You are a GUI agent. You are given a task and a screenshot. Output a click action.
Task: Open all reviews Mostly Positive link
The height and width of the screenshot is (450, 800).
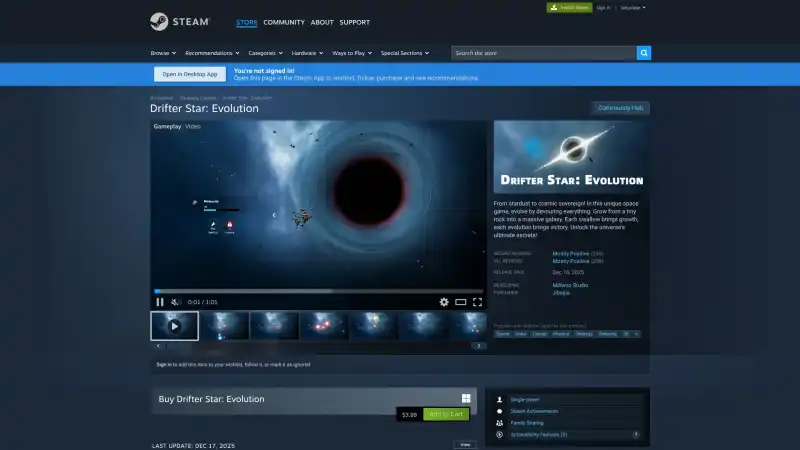(570, 261)
